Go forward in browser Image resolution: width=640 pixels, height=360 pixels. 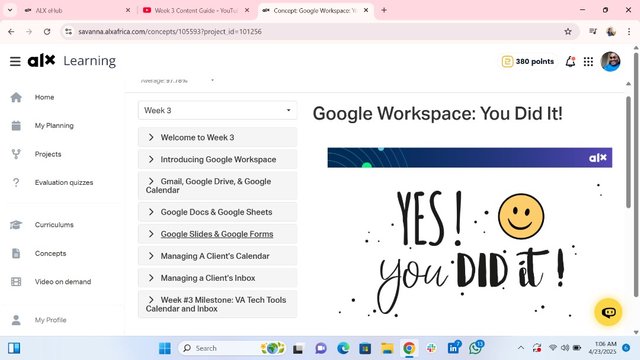[29, 31]
